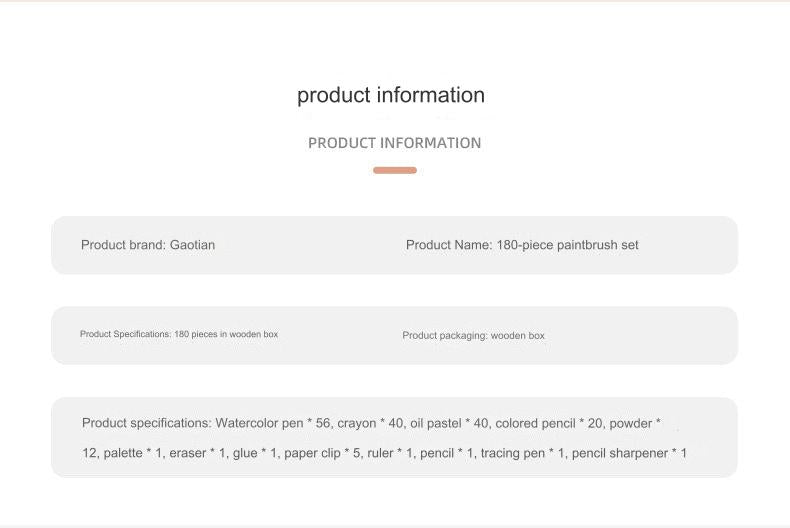Click the word Gaotian in brand field
Image resolution: width=790 pixels, height=528 pixels.
[x=192, y=245]
